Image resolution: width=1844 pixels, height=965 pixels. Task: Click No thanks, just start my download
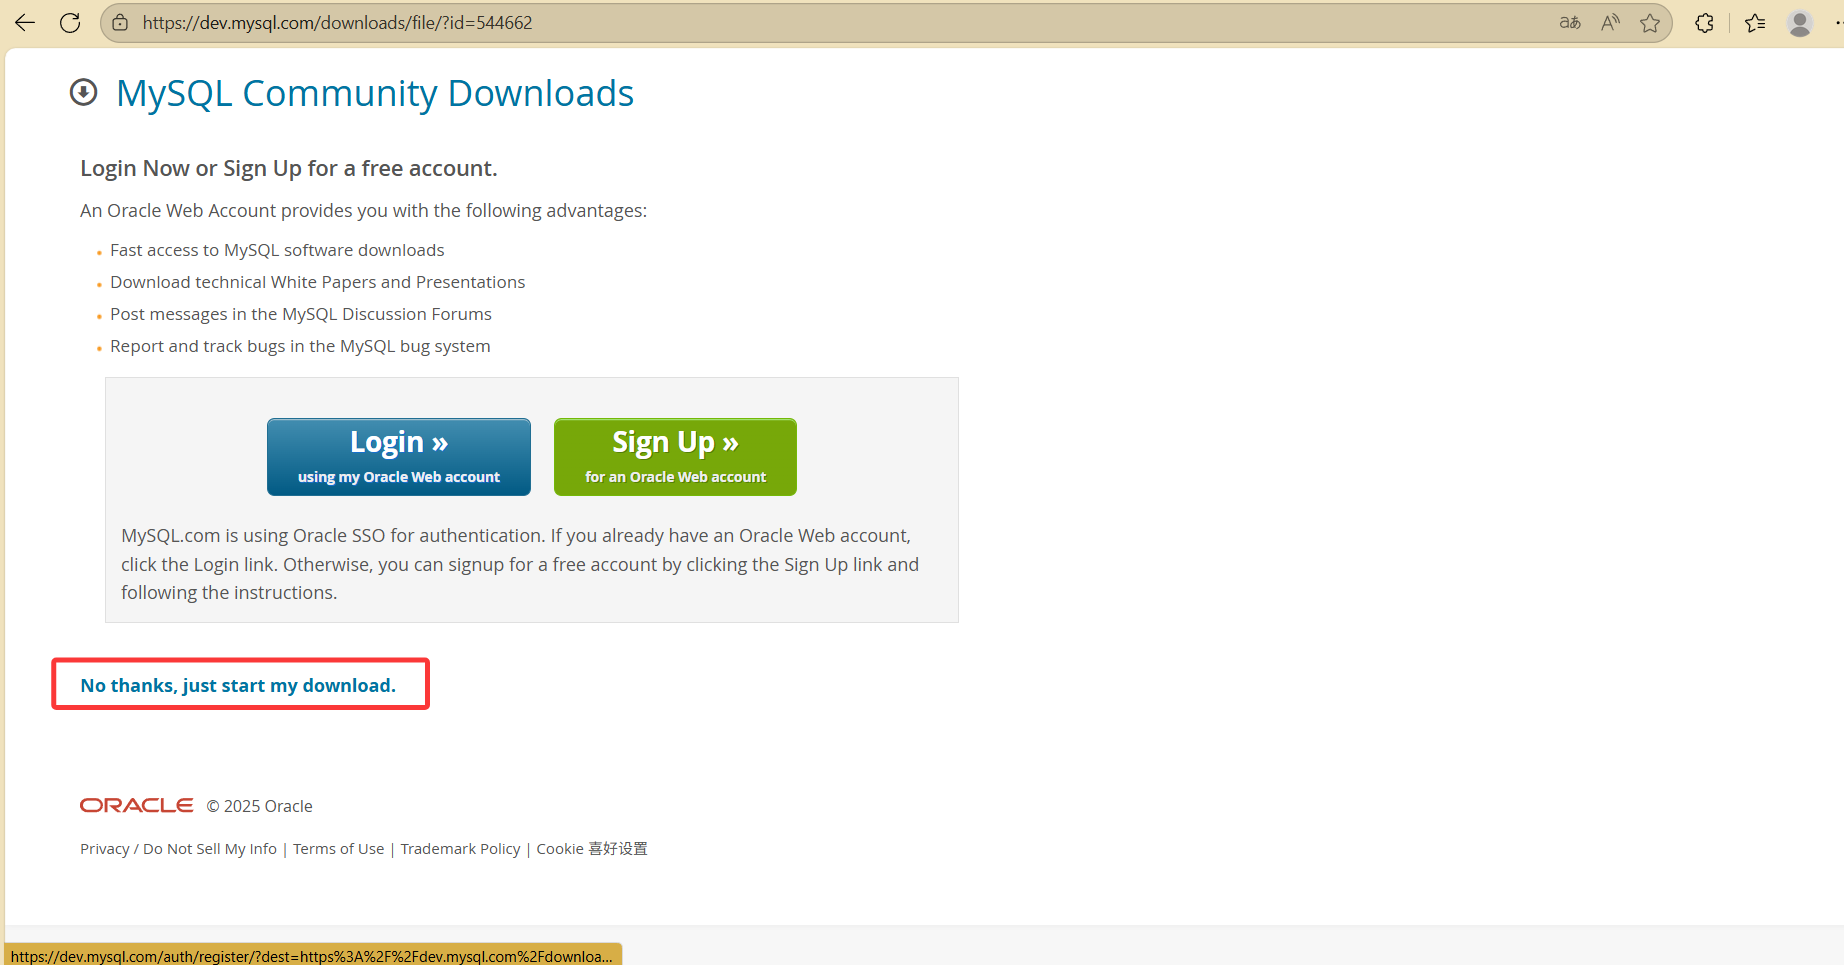238,685
